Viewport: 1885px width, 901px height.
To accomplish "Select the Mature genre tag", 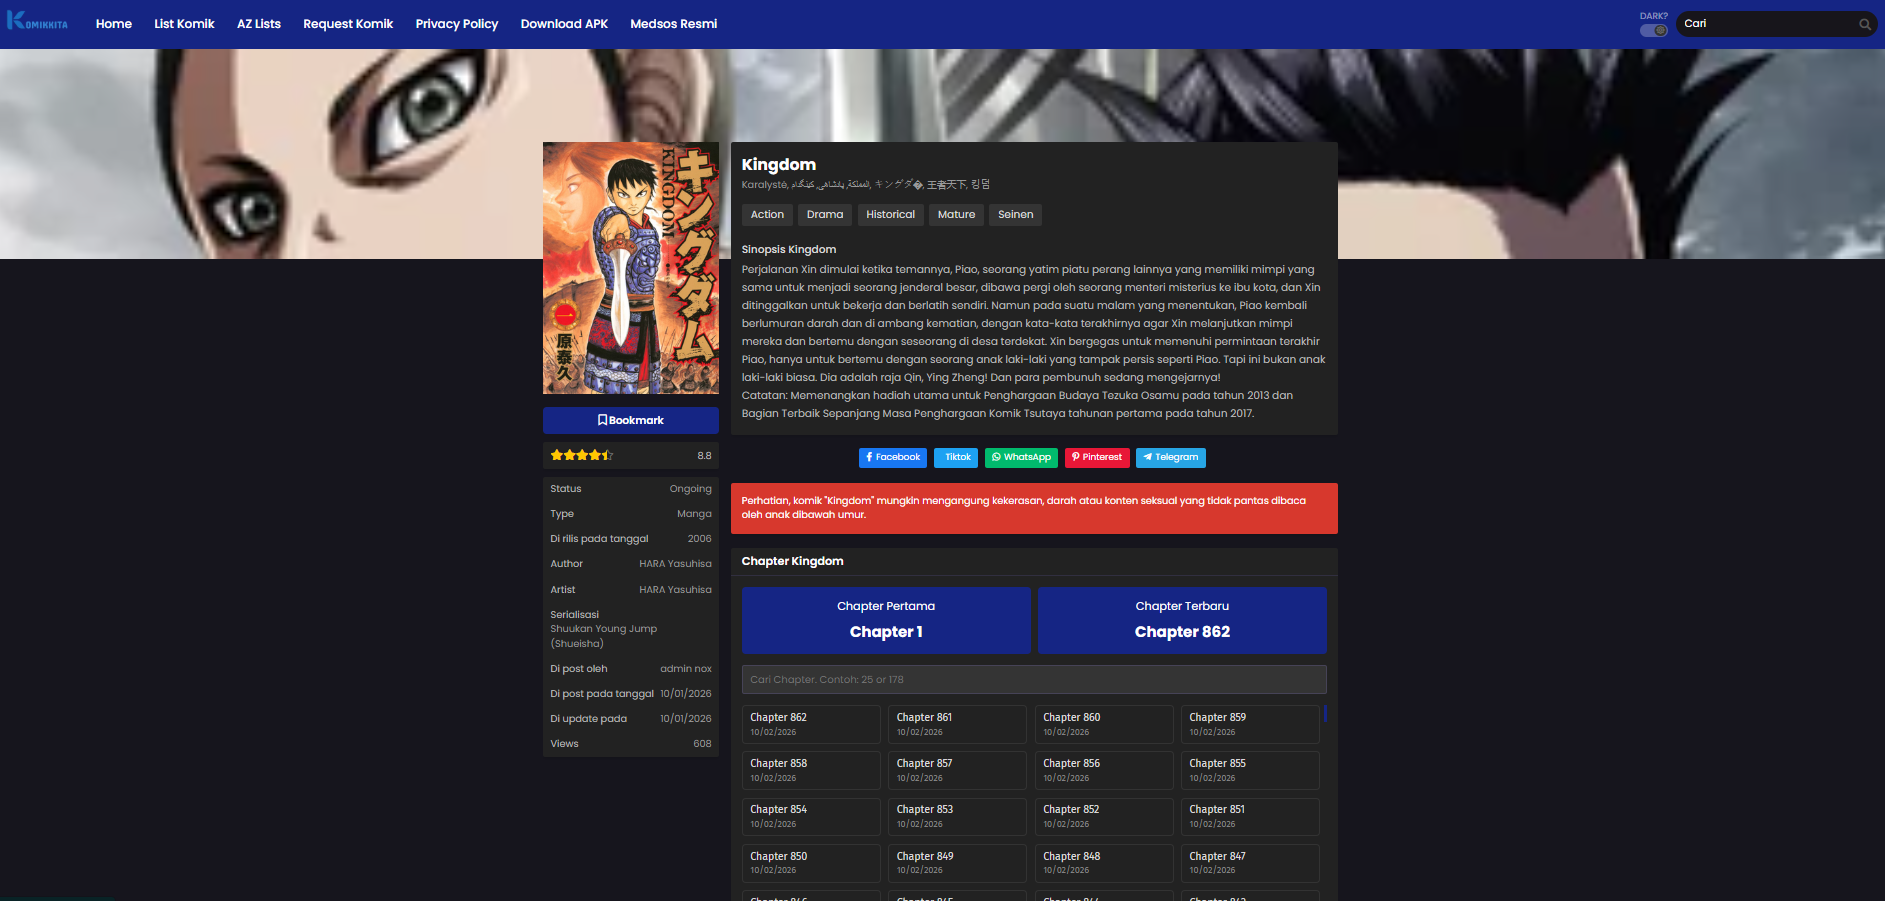I will click(956, 215).
